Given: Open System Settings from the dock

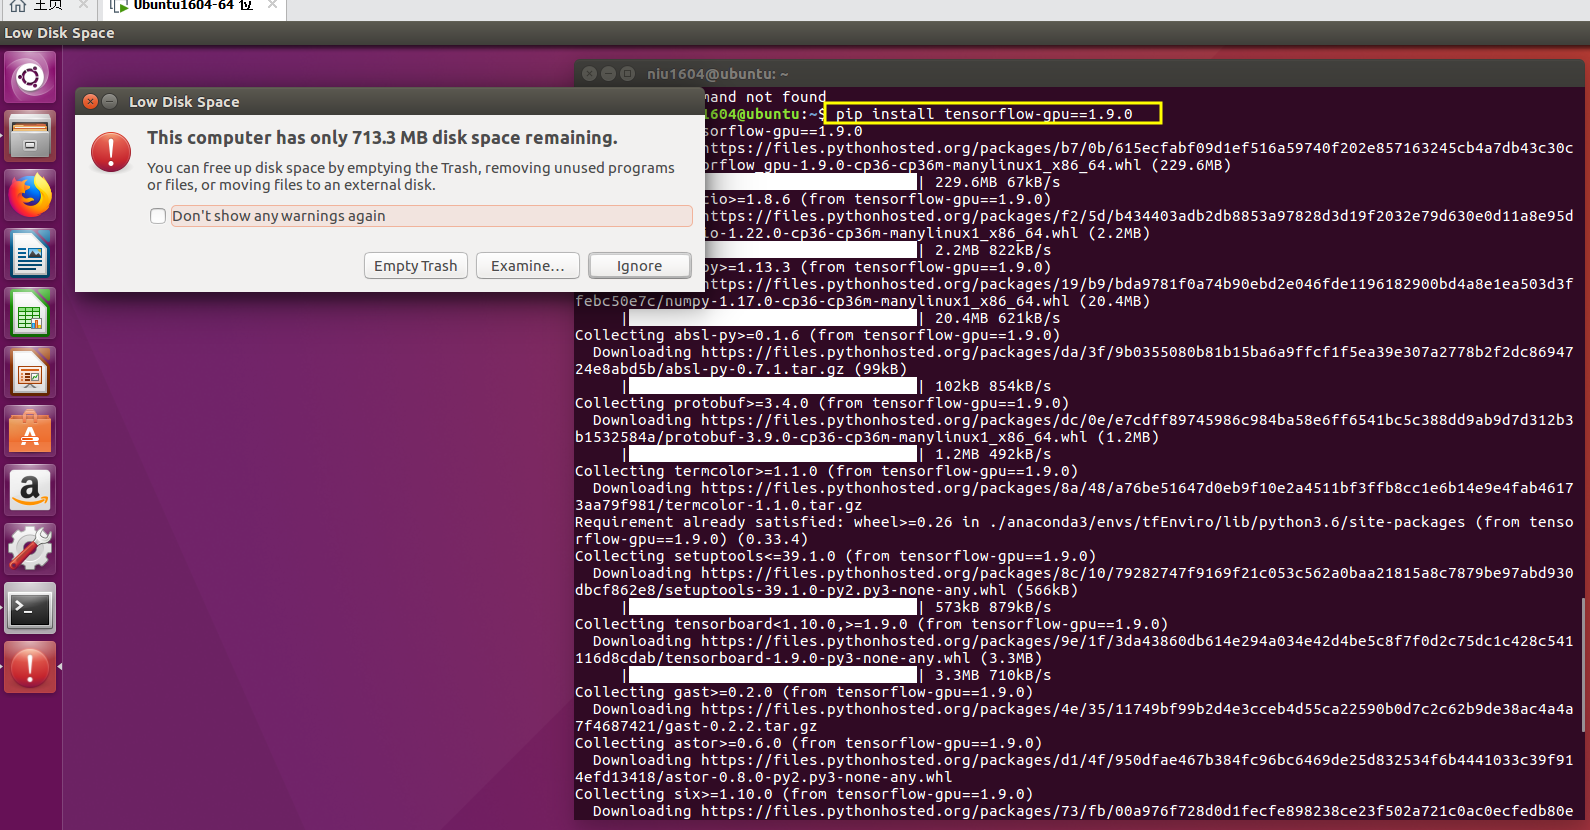Looking at the screenshot, I should point(30,549).
